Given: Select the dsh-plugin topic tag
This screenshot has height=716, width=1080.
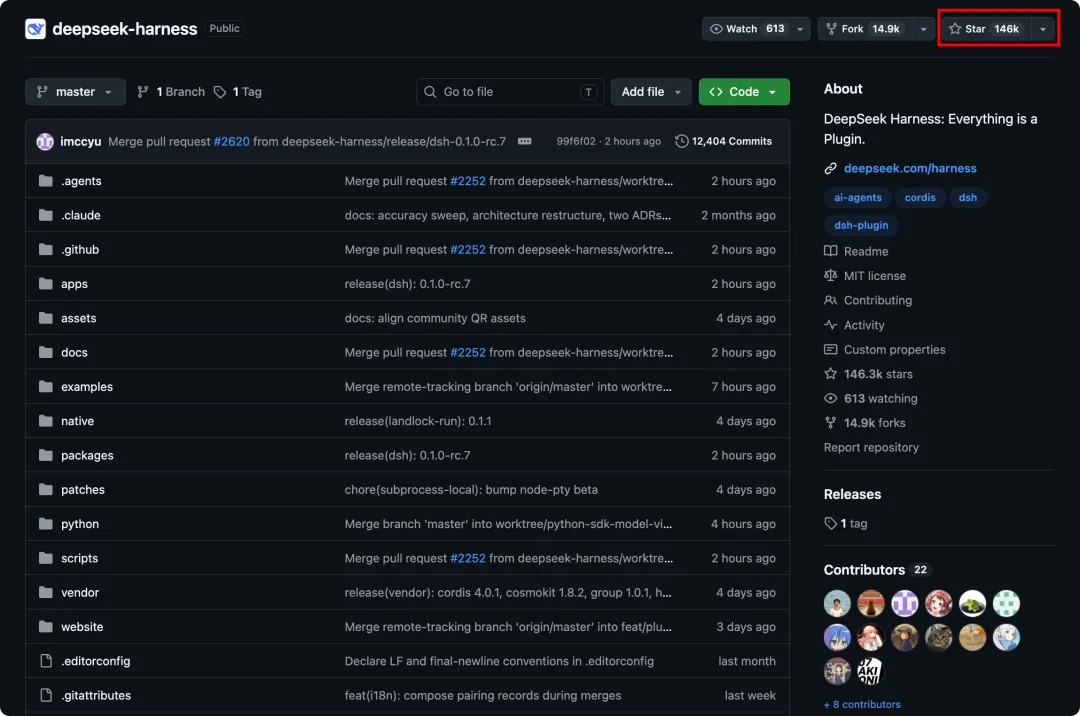Looking at the screenshot, I should [x=861, y=225].
